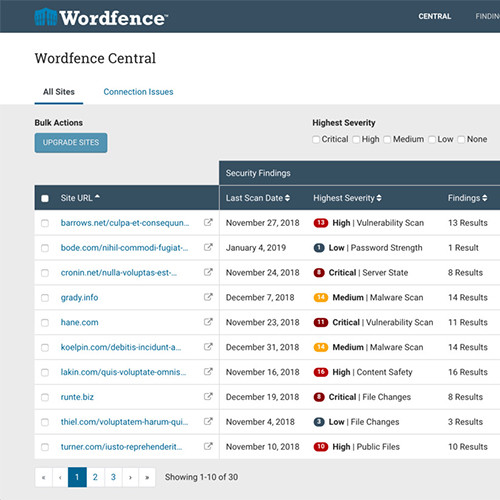Click the dark red 11 severity badge
500x500 pixels.
pyautogui.click(x=321, y=322)
